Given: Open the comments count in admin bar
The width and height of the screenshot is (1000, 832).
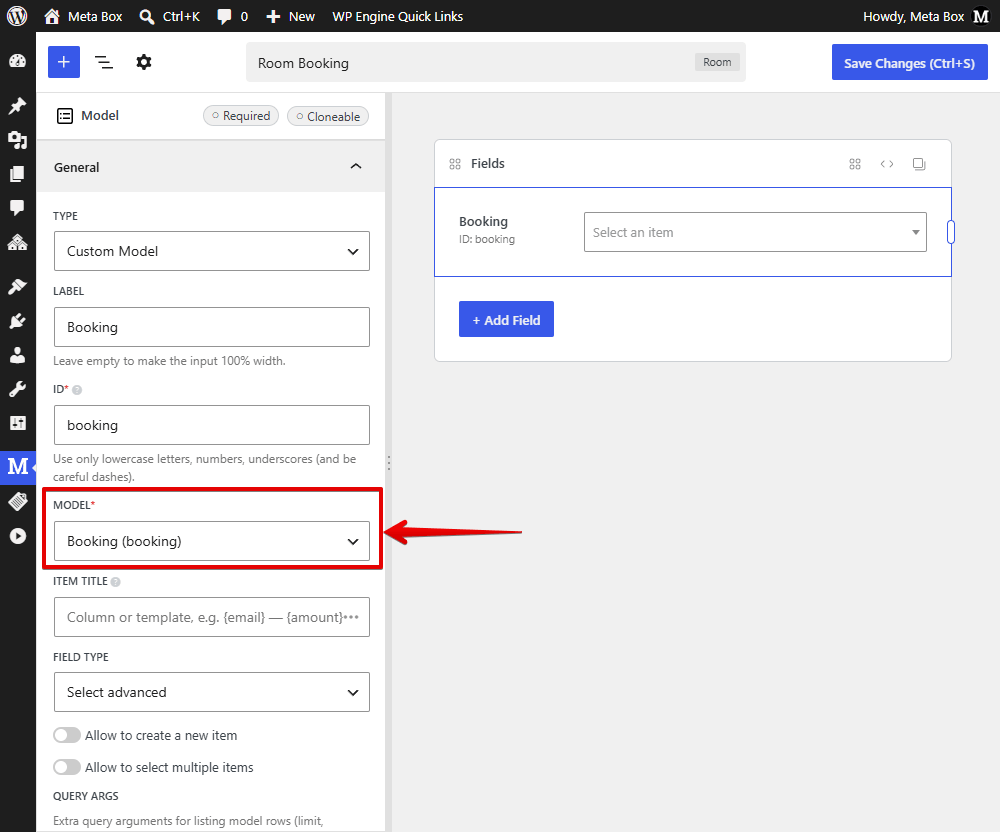Looking at the screenshot, I should click(233, 16).
